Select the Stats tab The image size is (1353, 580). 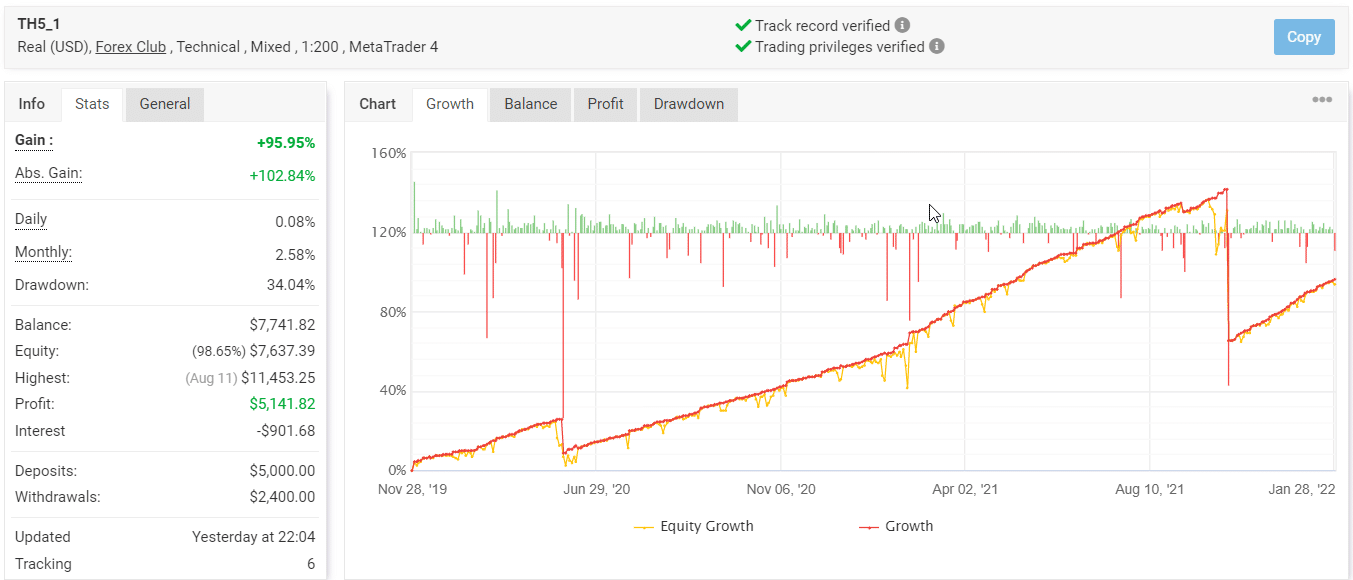point(92,104)
